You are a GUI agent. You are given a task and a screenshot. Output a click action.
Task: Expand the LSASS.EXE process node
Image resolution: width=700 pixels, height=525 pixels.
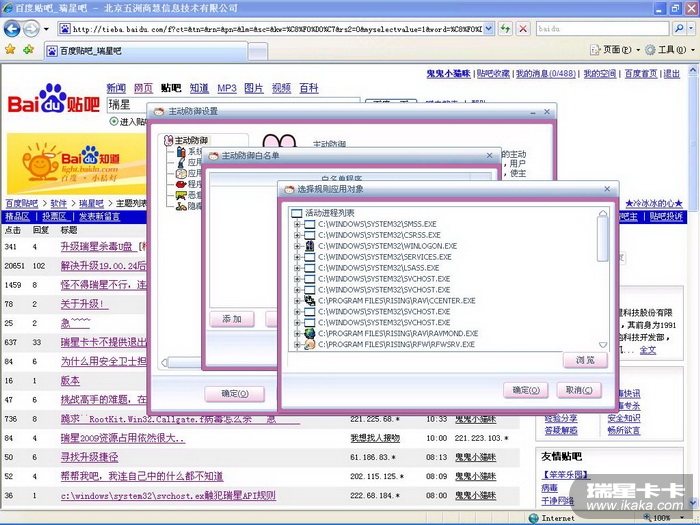click(297, 267)
